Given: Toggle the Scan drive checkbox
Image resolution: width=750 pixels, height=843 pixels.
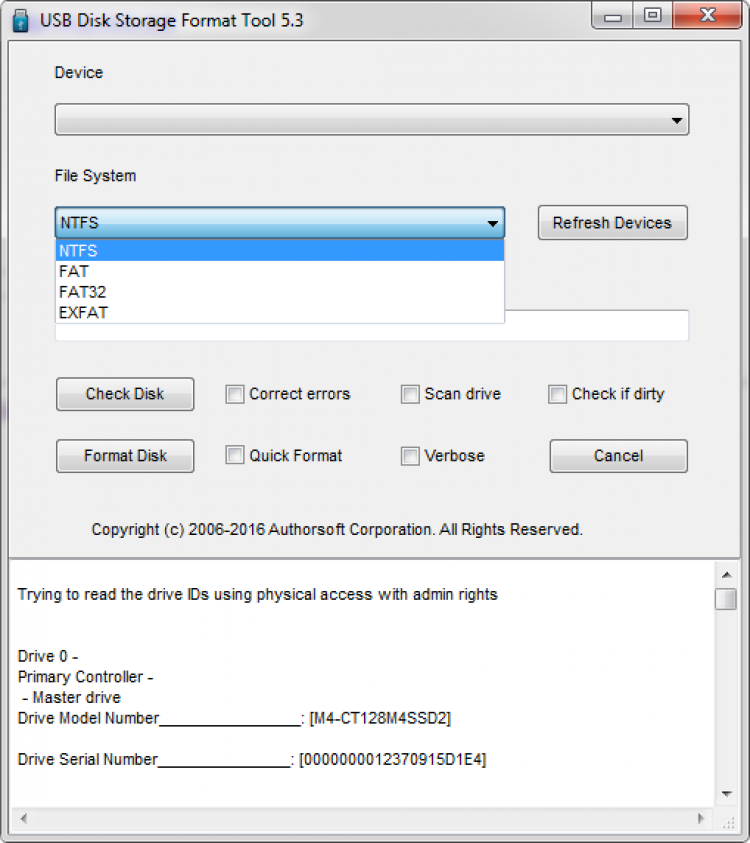Looking at the screenshot, I should [410, 394].
